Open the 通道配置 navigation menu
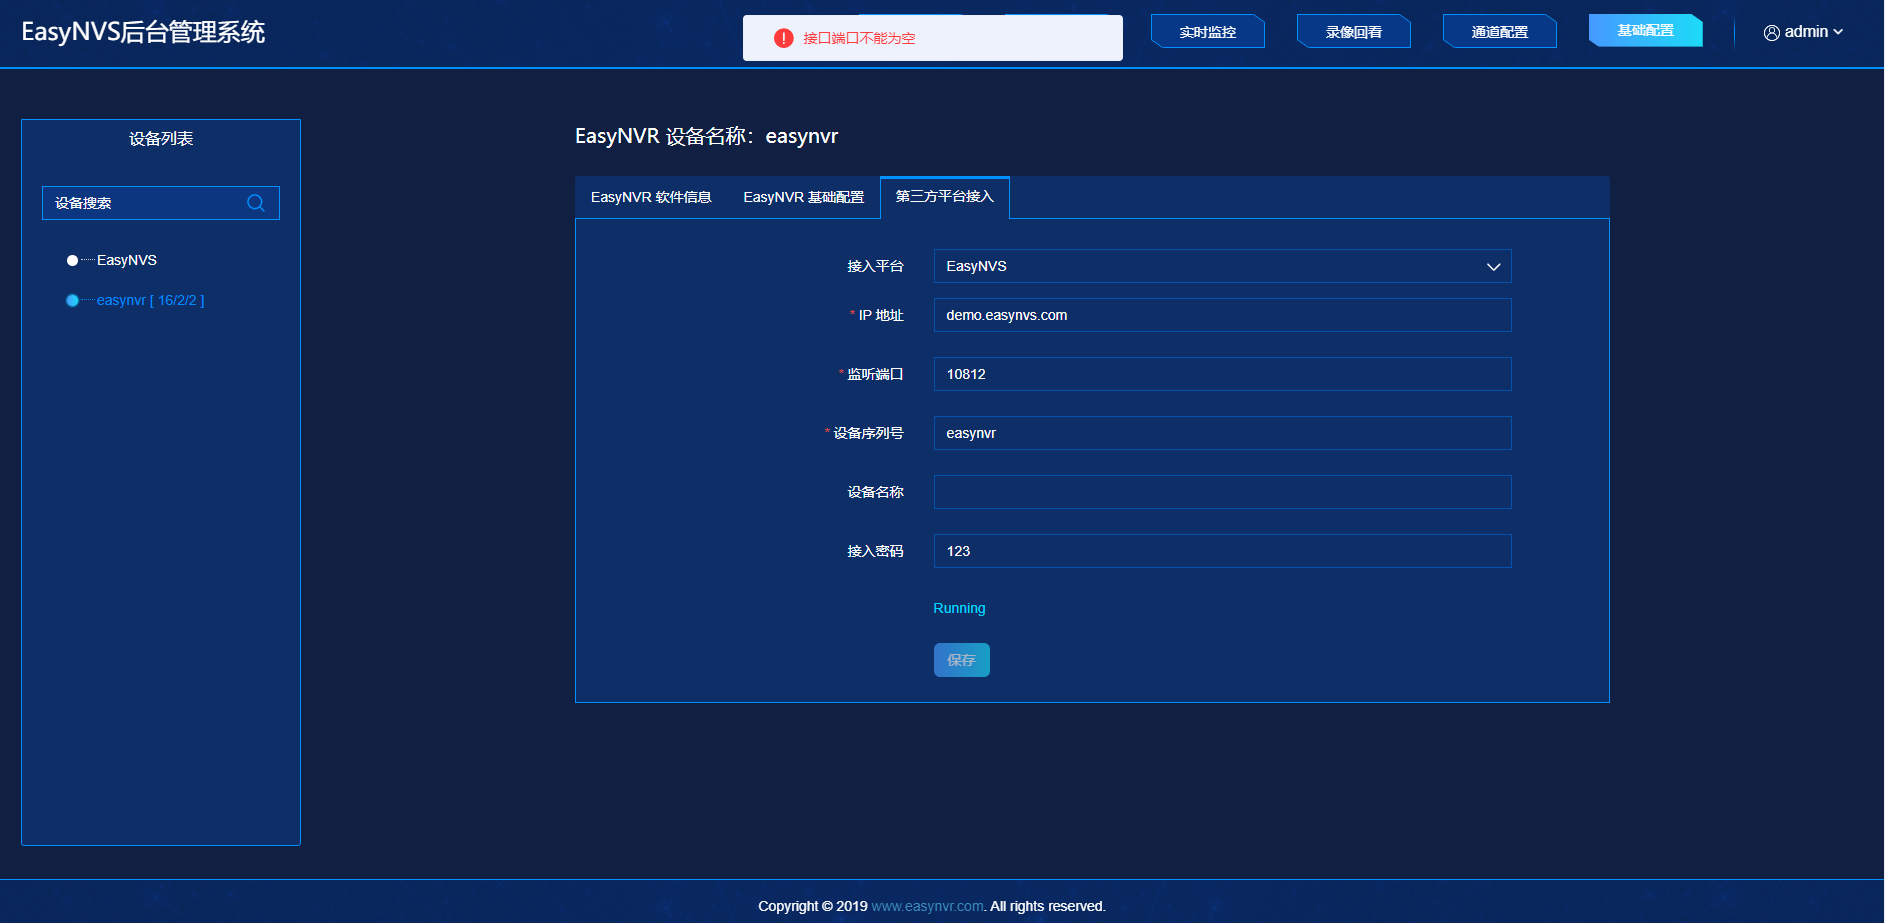The width and height of the screenshot is (1885, 923). tap(1500, 32)
